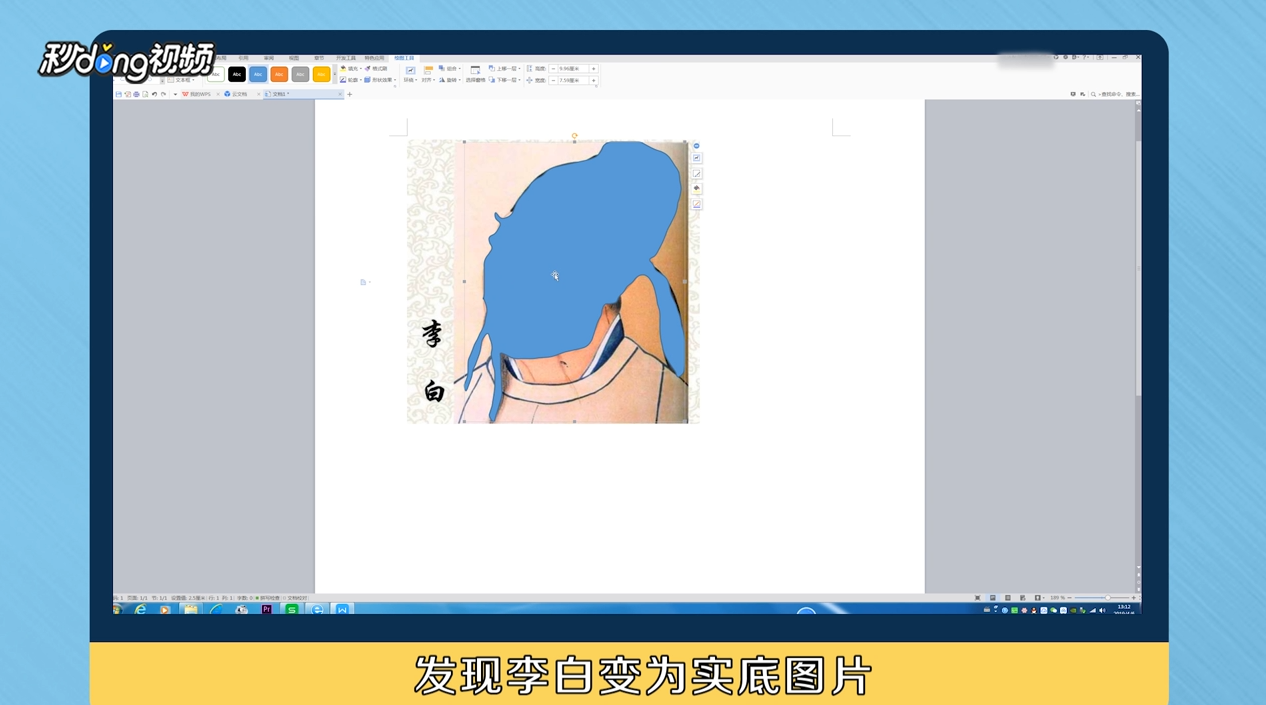1266x705 pixels.
Task: Apply the yellow Abc shape style
Action: (x=321, y=74)
